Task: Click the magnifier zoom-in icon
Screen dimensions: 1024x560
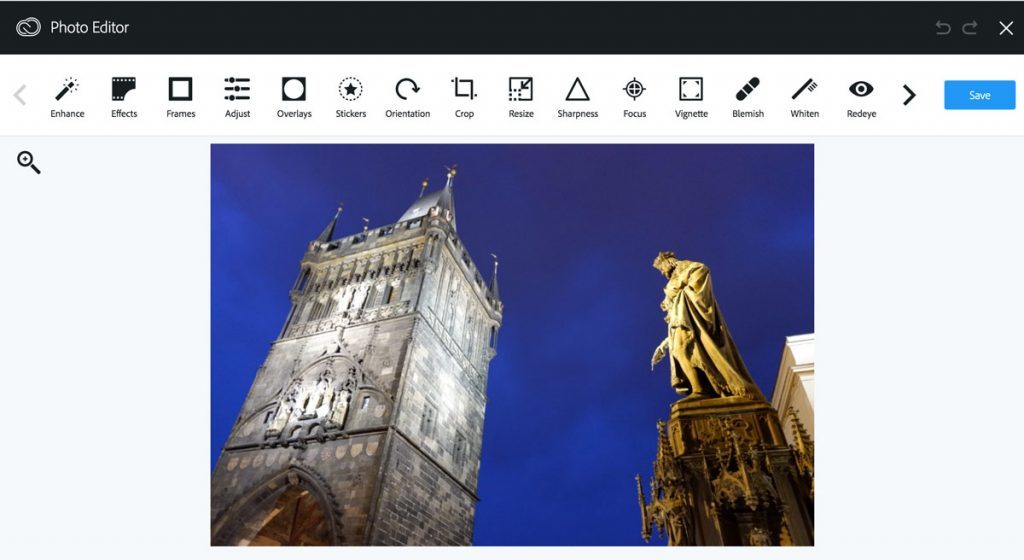Action: coord(29,162)
